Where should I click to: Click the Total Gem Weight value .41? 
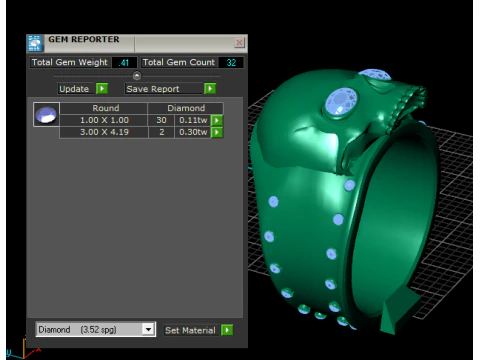coord(124,63)
